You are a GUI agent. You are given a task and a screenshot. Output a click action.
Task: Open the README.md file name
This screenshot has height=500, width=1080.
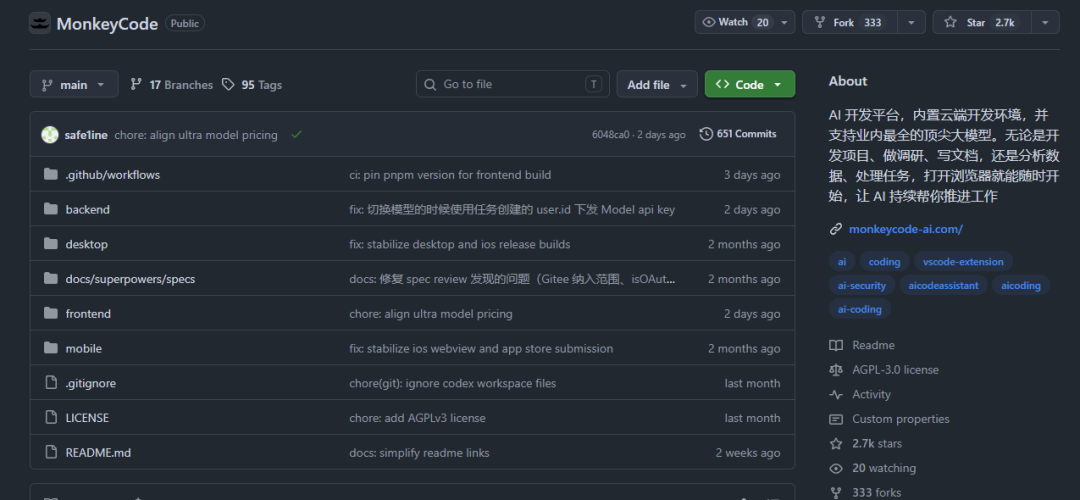[98, 452]
